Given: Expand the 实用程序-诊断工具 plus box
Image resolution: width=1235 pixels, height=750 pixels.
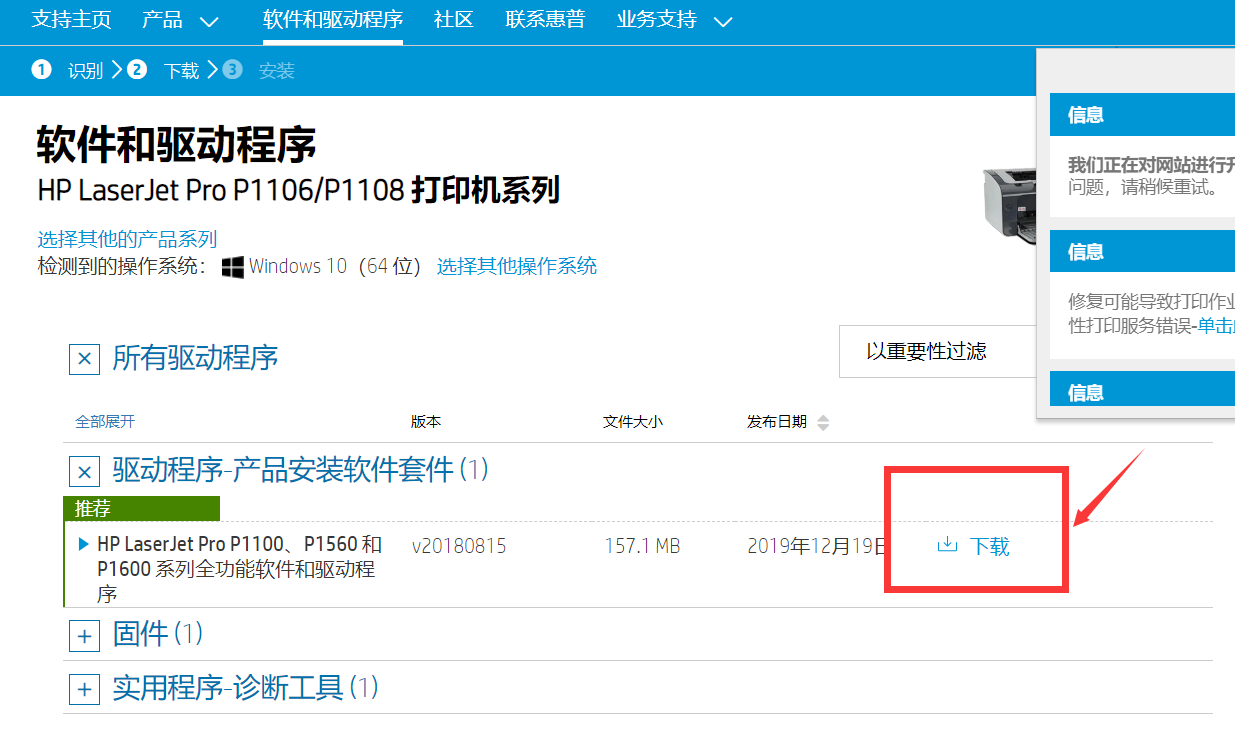Looking at the screenshot, I should 84,689.
